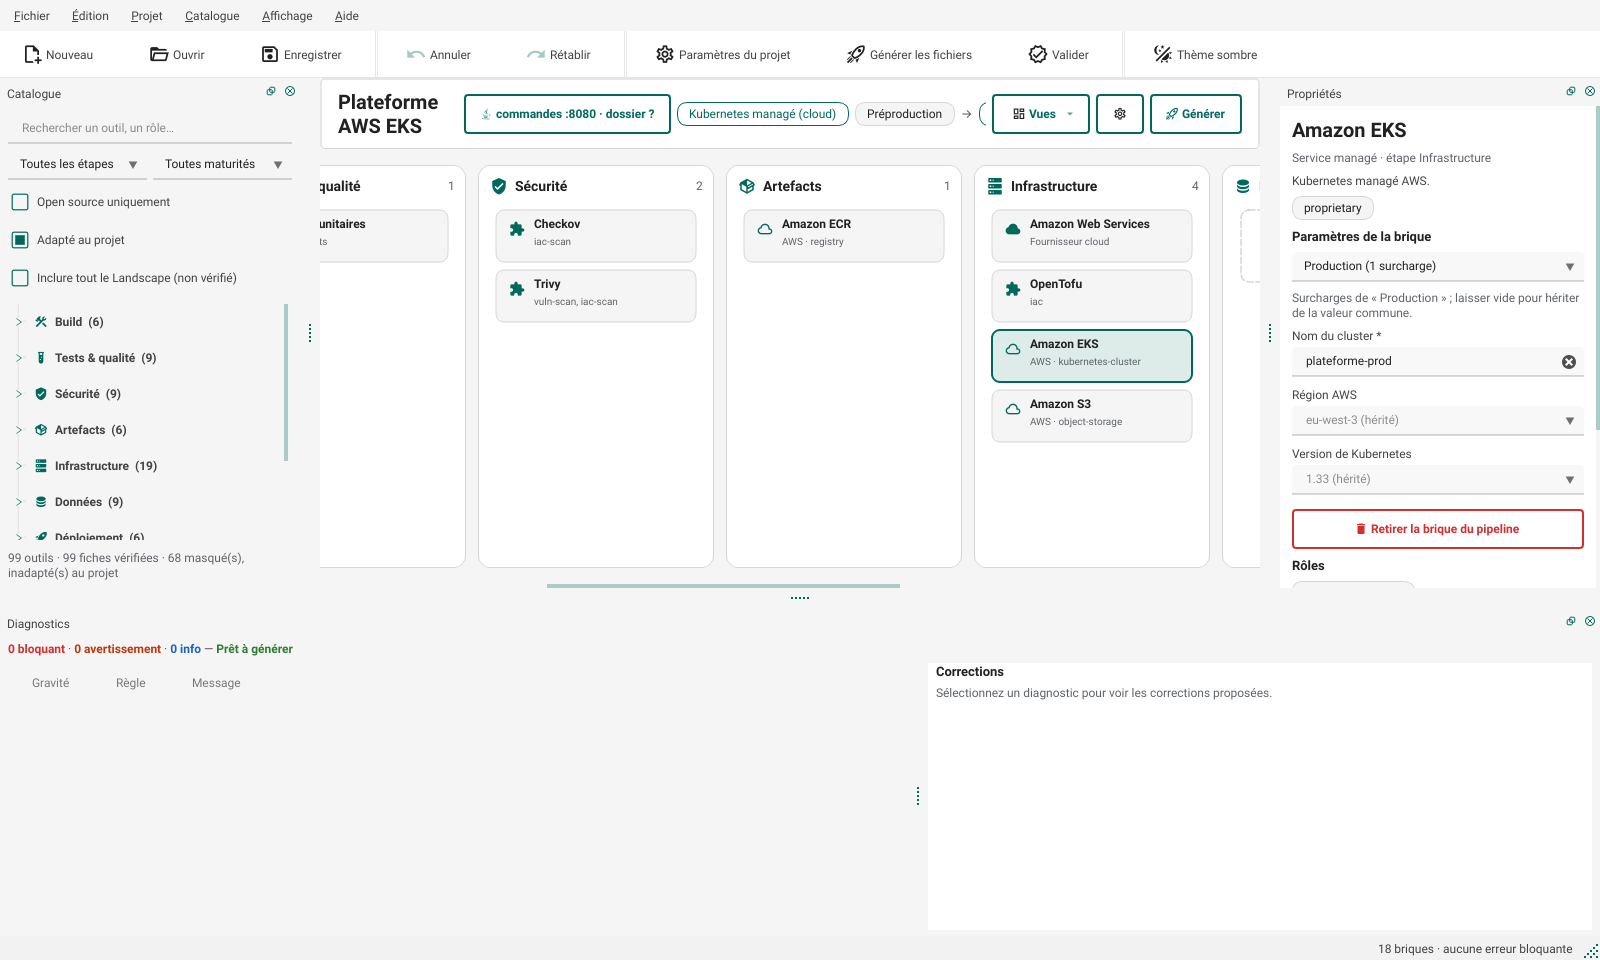Open the Production (1 surcharge) dropdown
The image size is (1600, 960).
pos(1438,266)
